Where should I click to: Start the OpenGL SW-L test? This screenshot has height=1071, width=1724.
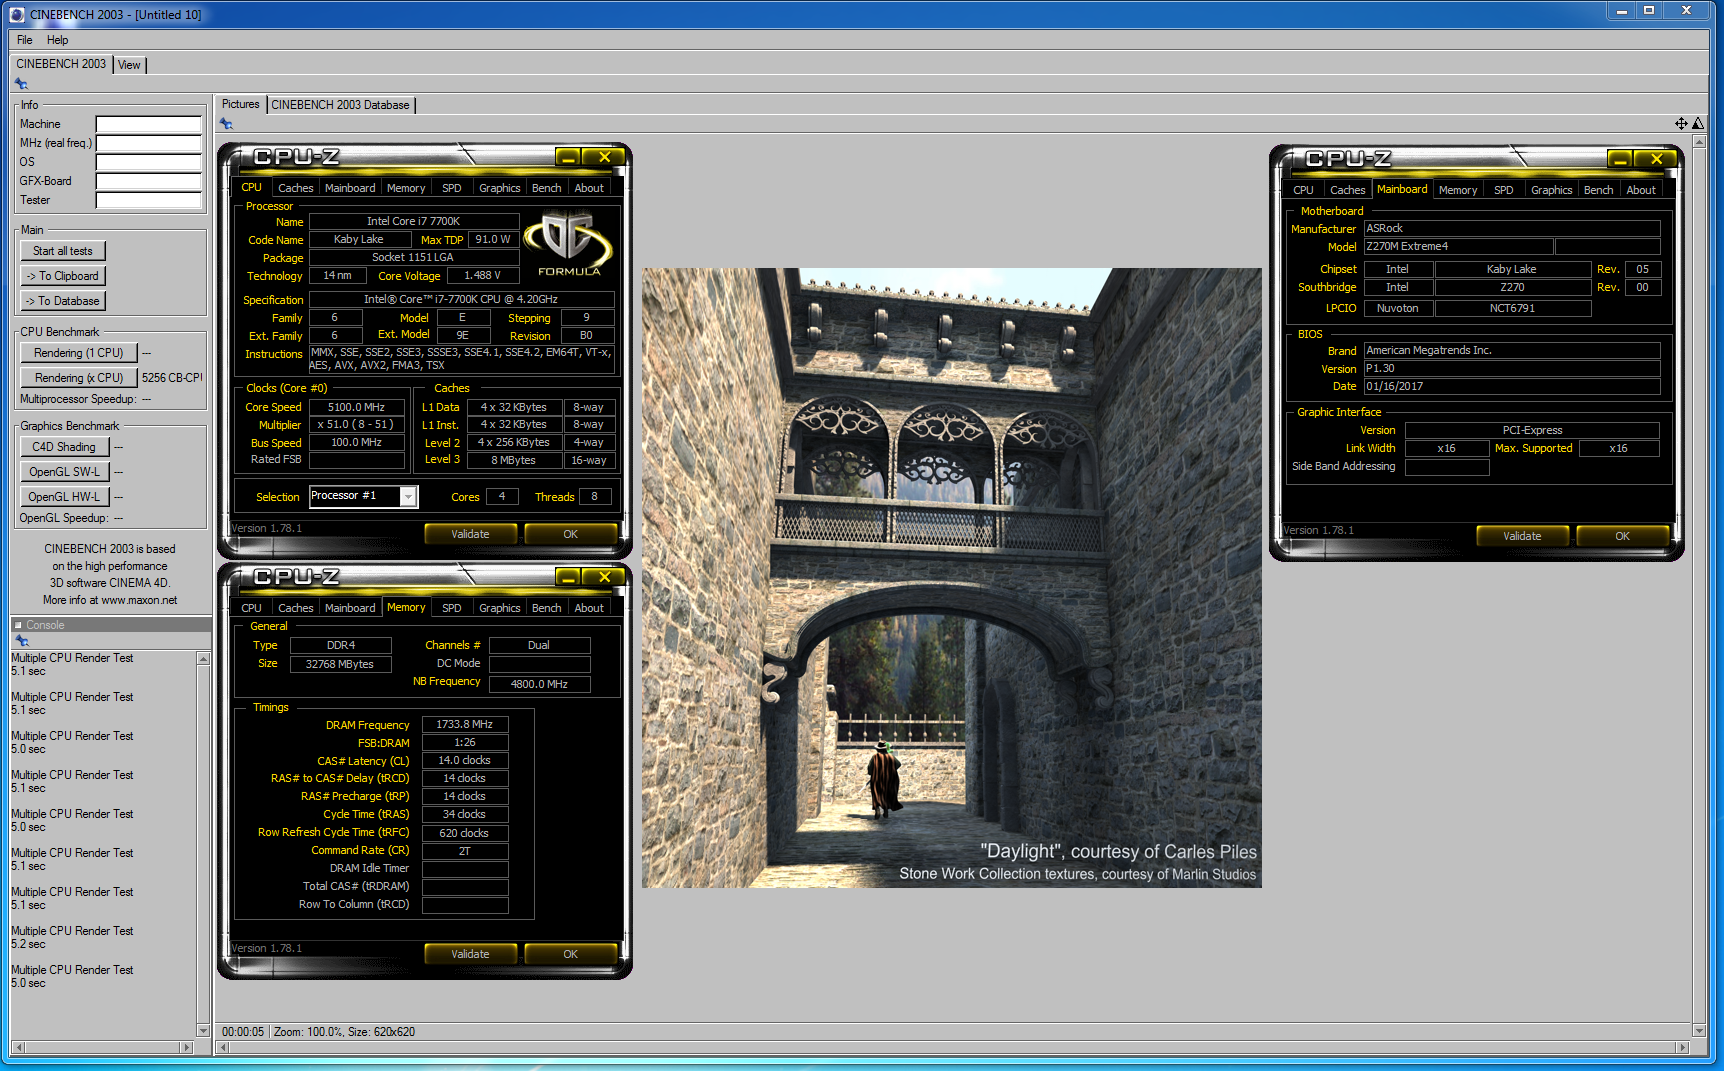point(64,472)
